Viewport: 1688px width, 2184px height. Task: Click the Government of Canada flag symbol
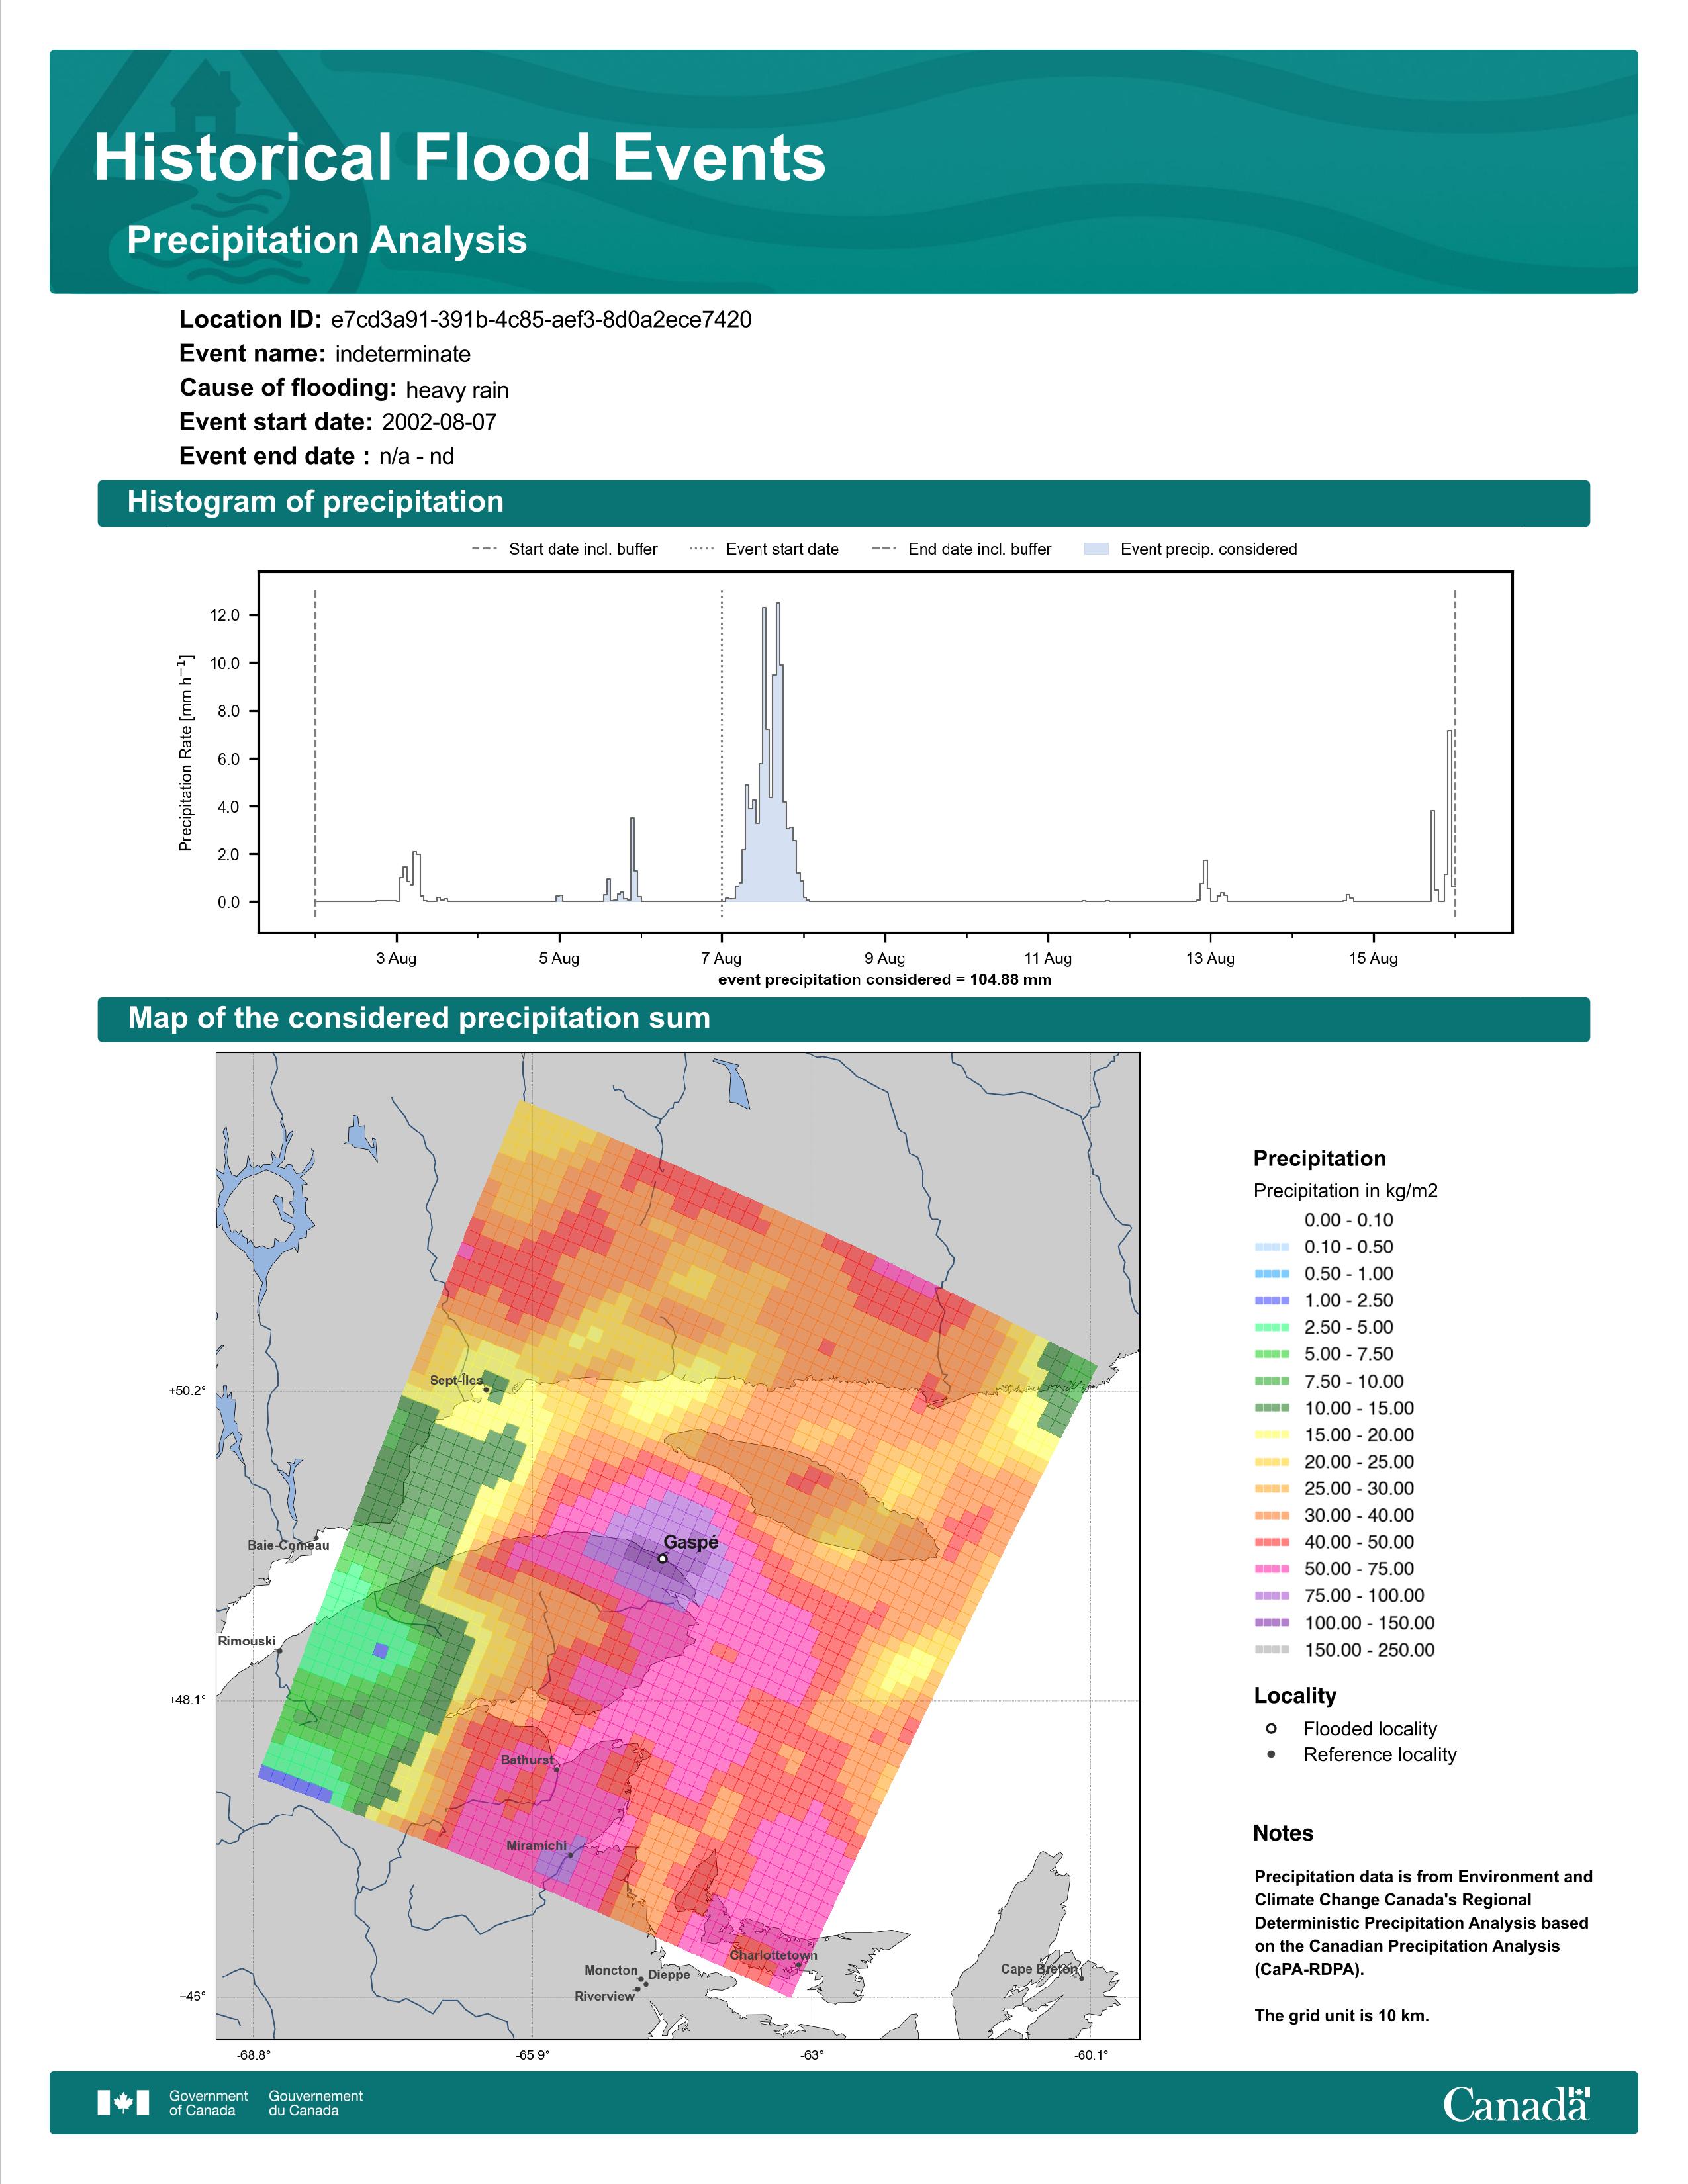[x=123, y=2103]
